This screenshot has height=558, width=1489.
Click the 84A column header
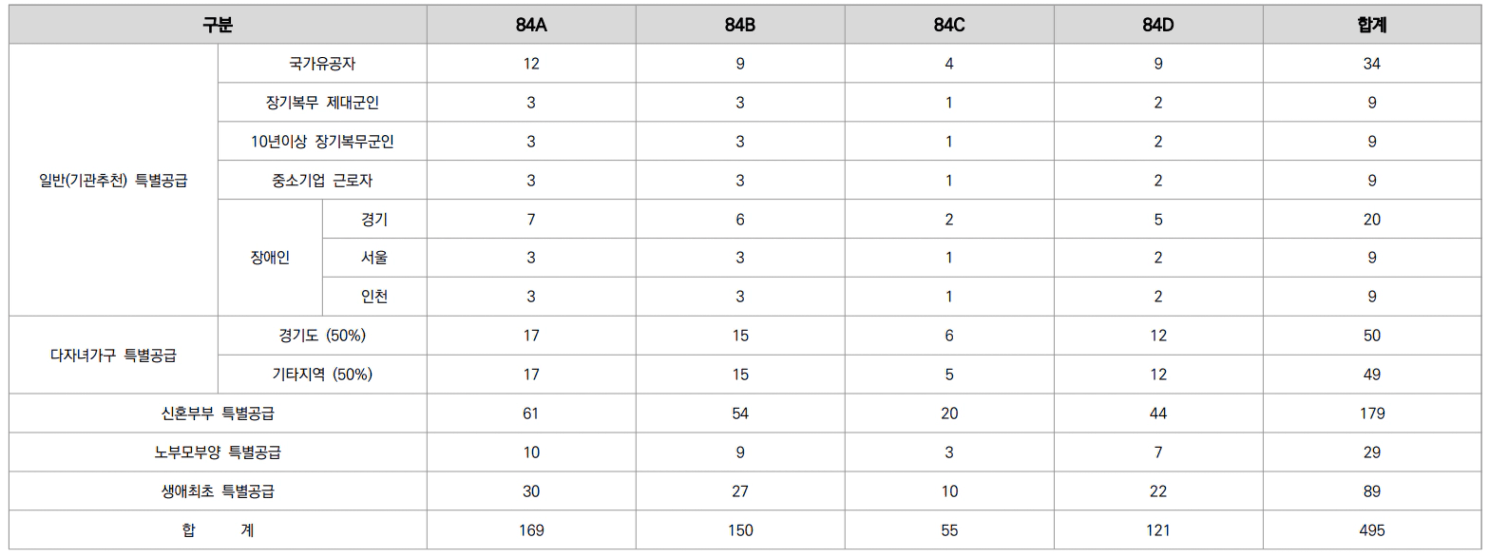click(531, 26)
